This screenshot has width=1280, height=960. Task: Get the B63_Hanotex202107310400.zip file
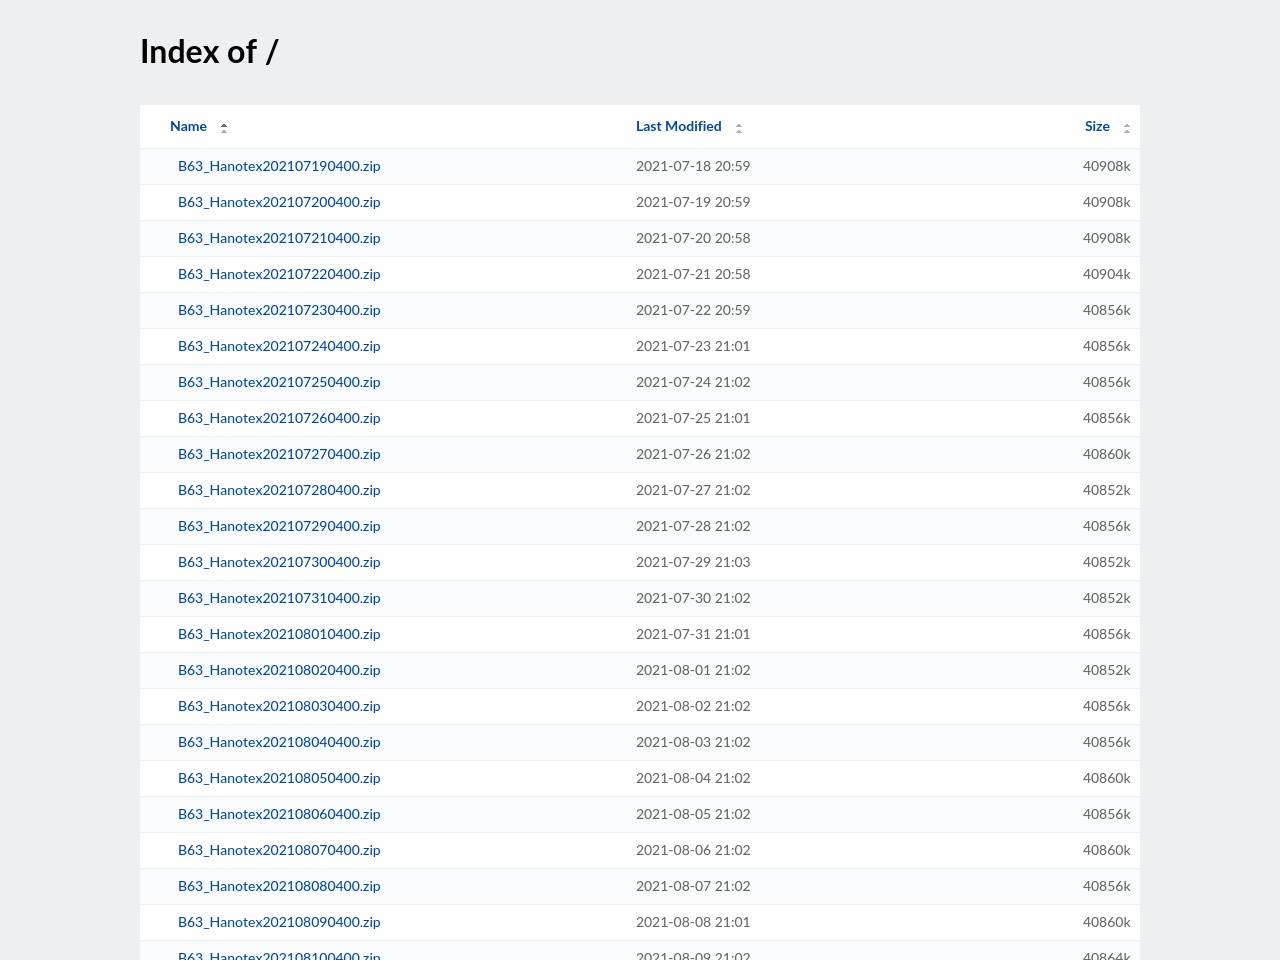(x=279, y=598)
